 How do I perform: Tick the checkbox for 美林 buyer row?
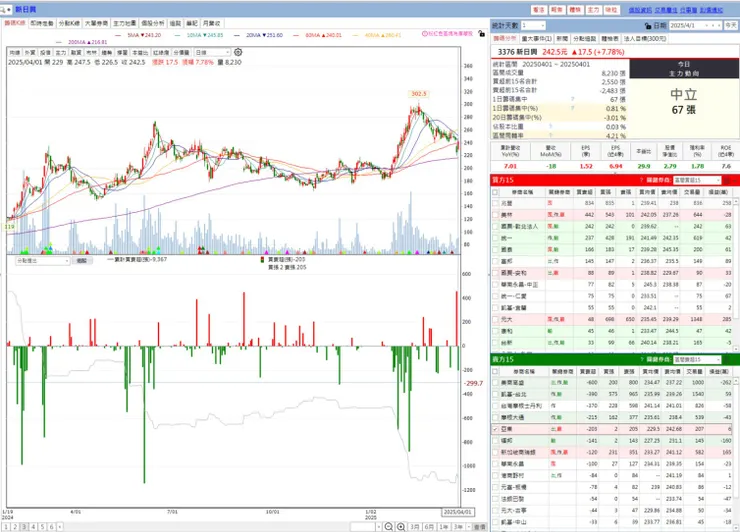click(495, 215)
